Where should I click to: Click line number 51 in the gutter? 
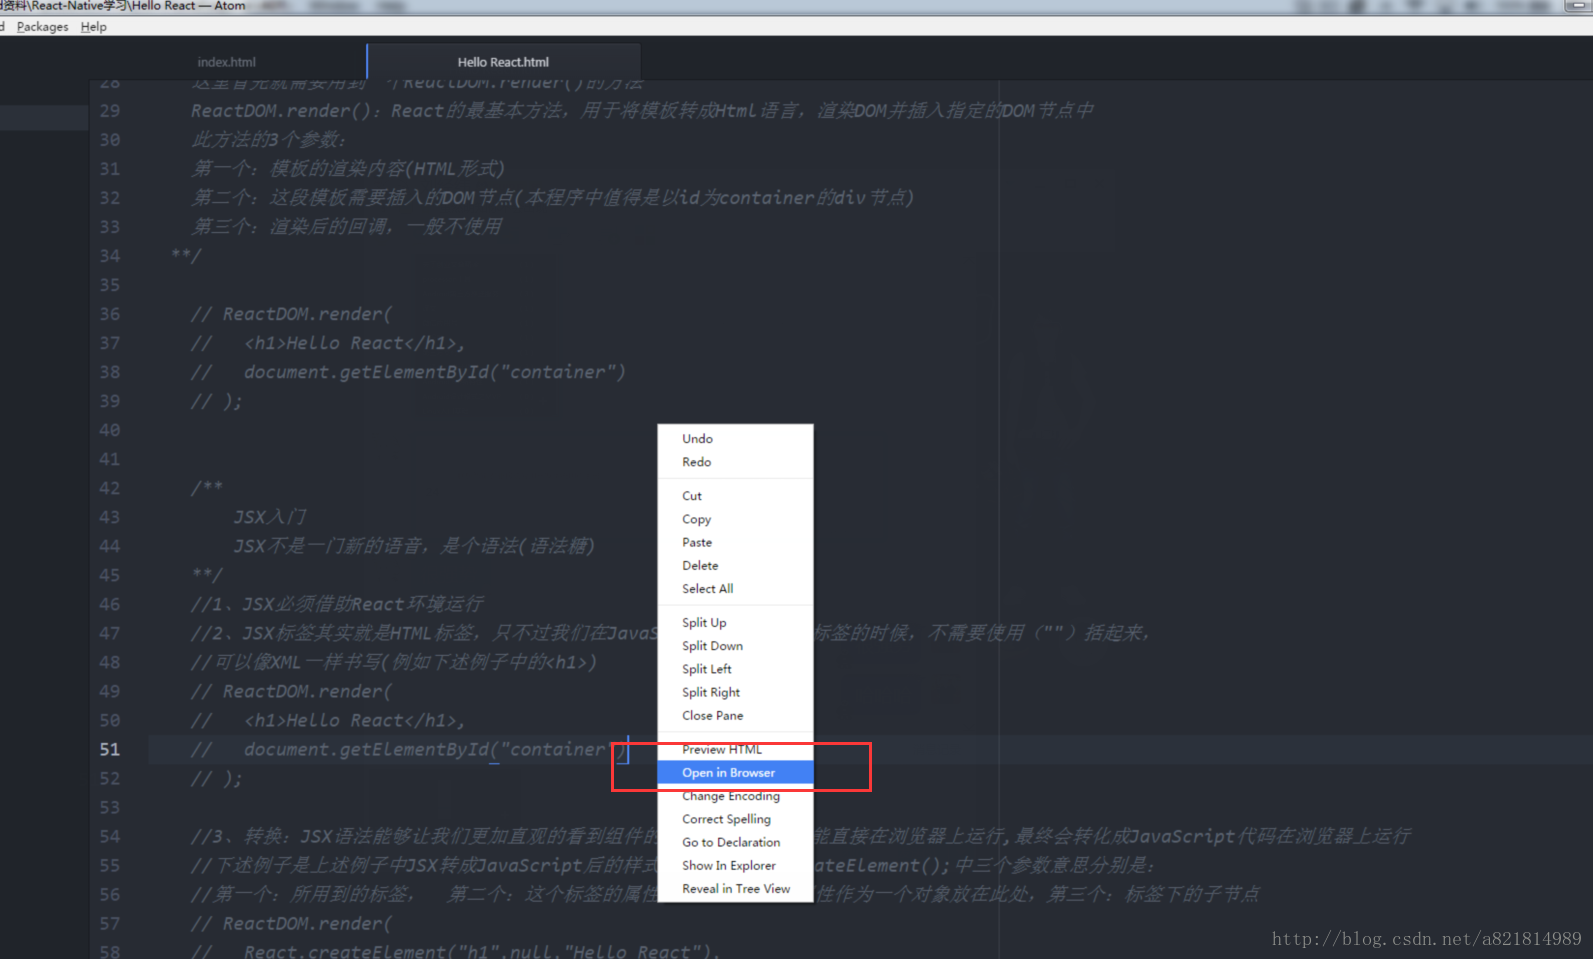pyautogui.click(x=110, y=749)
